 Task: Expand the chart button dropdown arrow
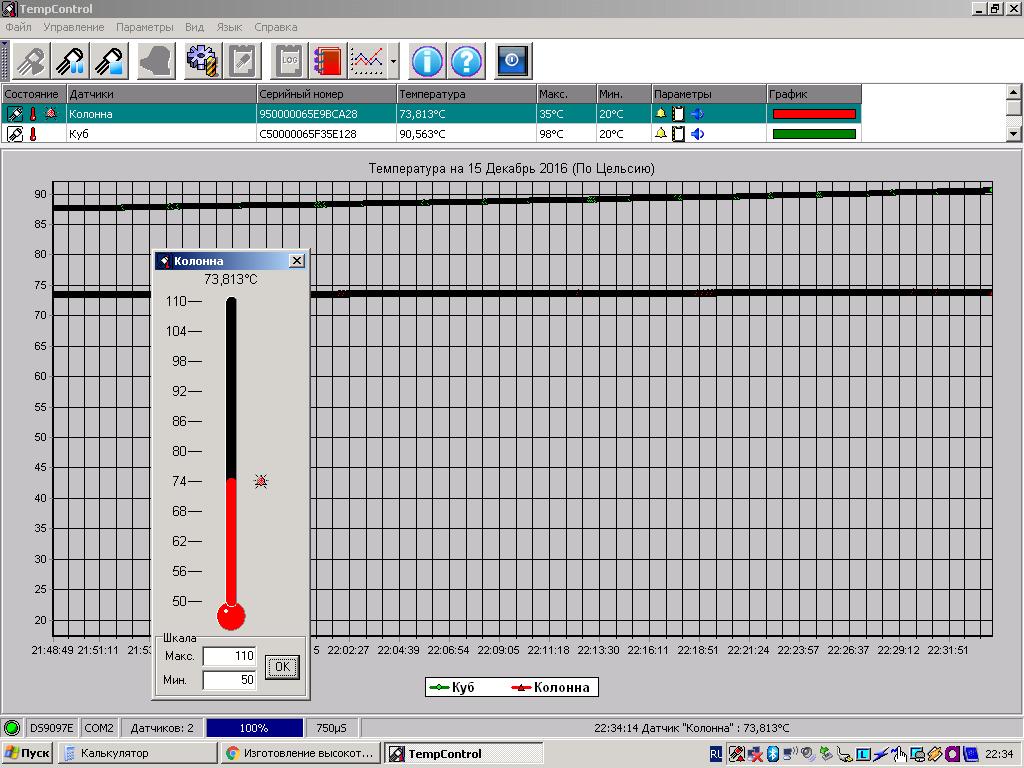pos(393,61)
